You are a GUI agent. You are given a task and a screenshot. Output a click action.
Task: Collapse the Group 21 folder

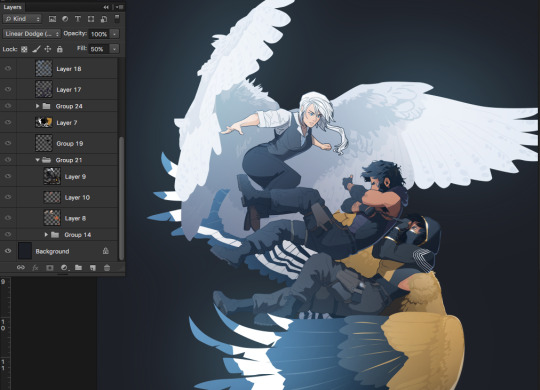point(38,160)
